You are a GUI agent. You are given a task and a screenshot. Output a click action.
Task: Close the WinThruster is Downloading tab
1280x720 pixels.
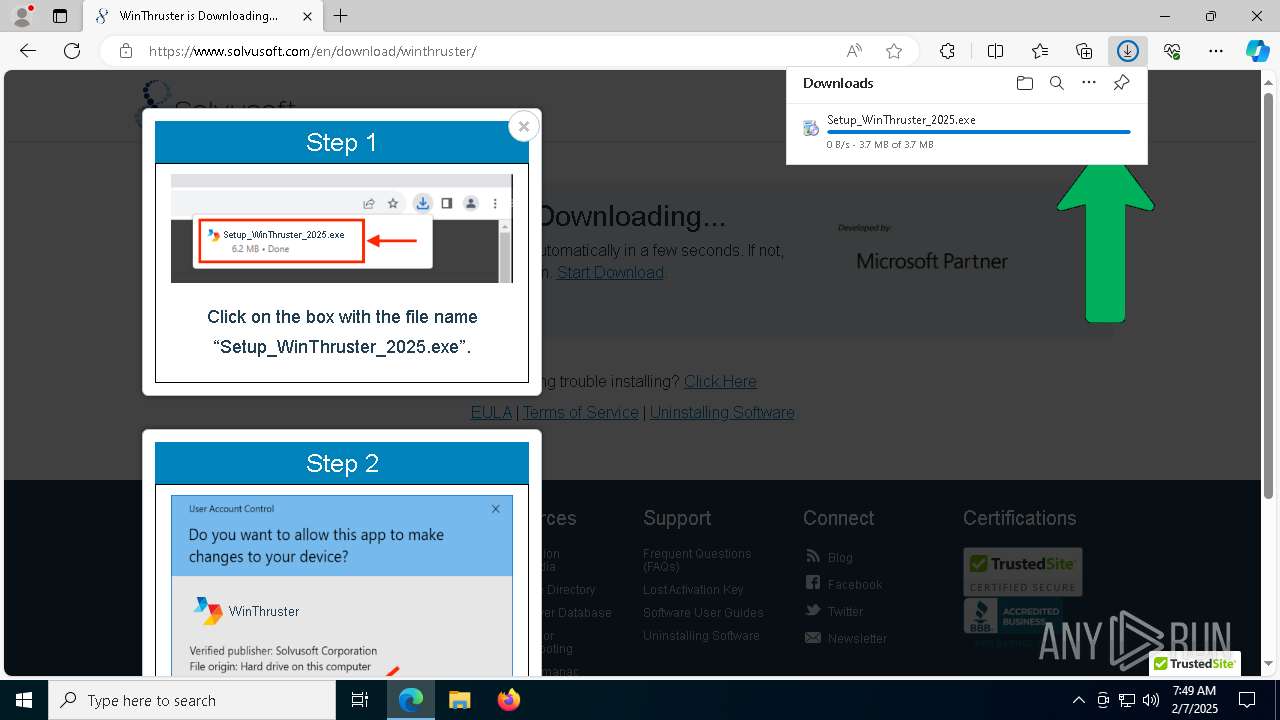[307, 16]
